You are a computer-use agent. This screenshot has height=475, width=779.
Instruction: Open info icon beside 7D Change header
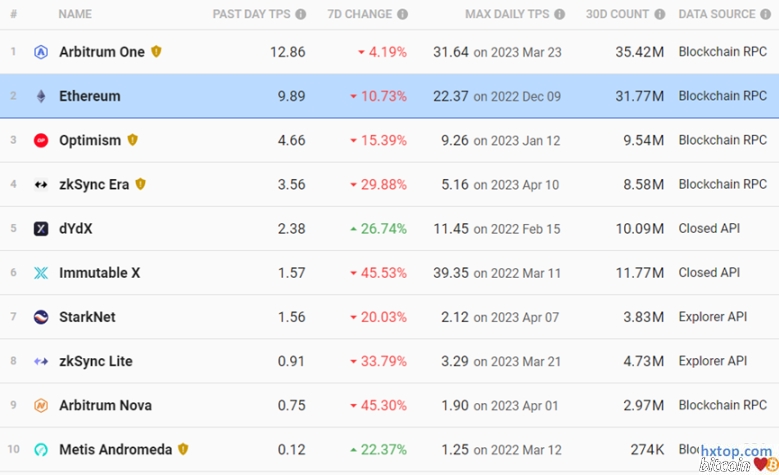click(x=402, y=15)
